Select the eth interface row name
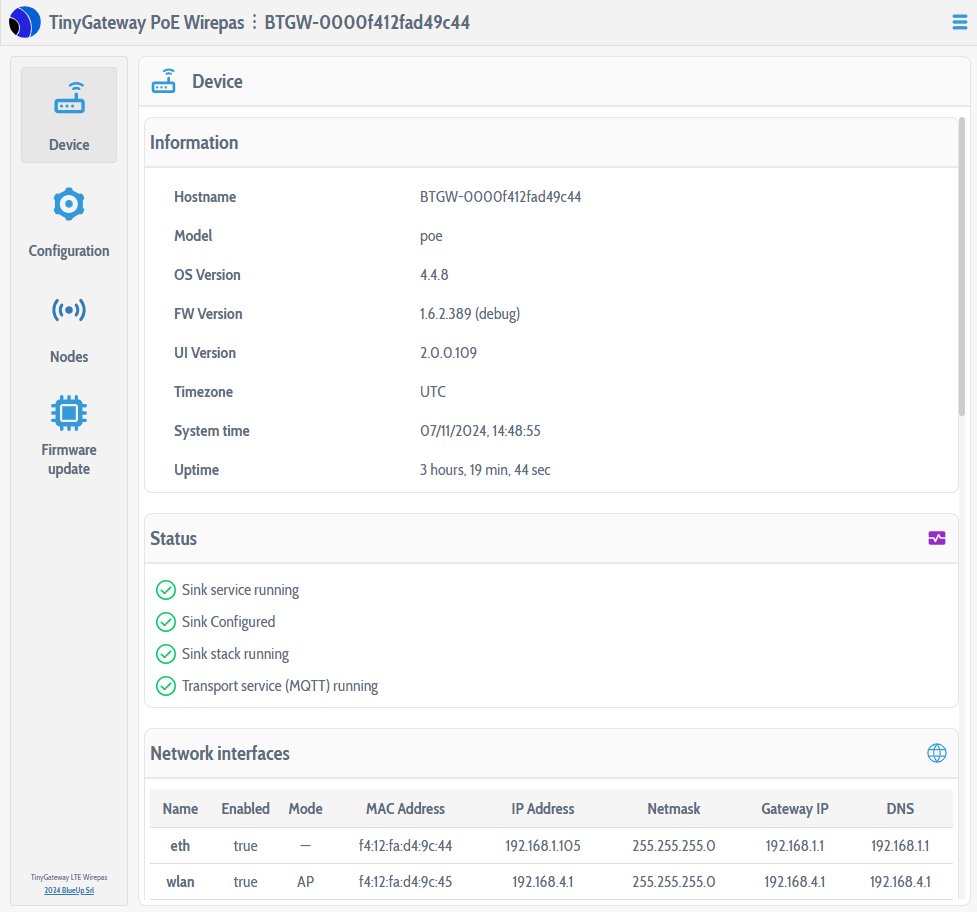Viewport: 977px width, 912px height. (x=180, y=846)
